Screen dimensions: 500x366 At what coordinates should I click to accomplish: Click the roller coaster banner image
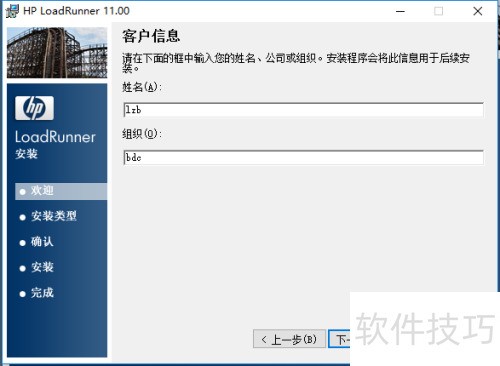click(x=57, y=53)
